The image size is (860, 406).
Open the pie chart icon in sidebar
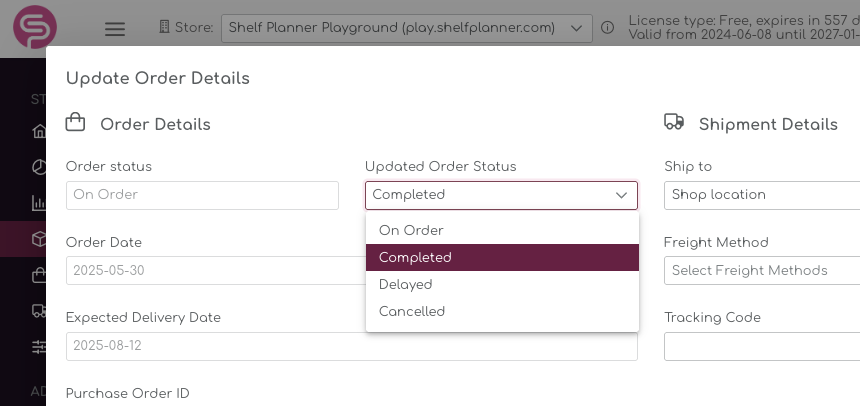[39, 167]
